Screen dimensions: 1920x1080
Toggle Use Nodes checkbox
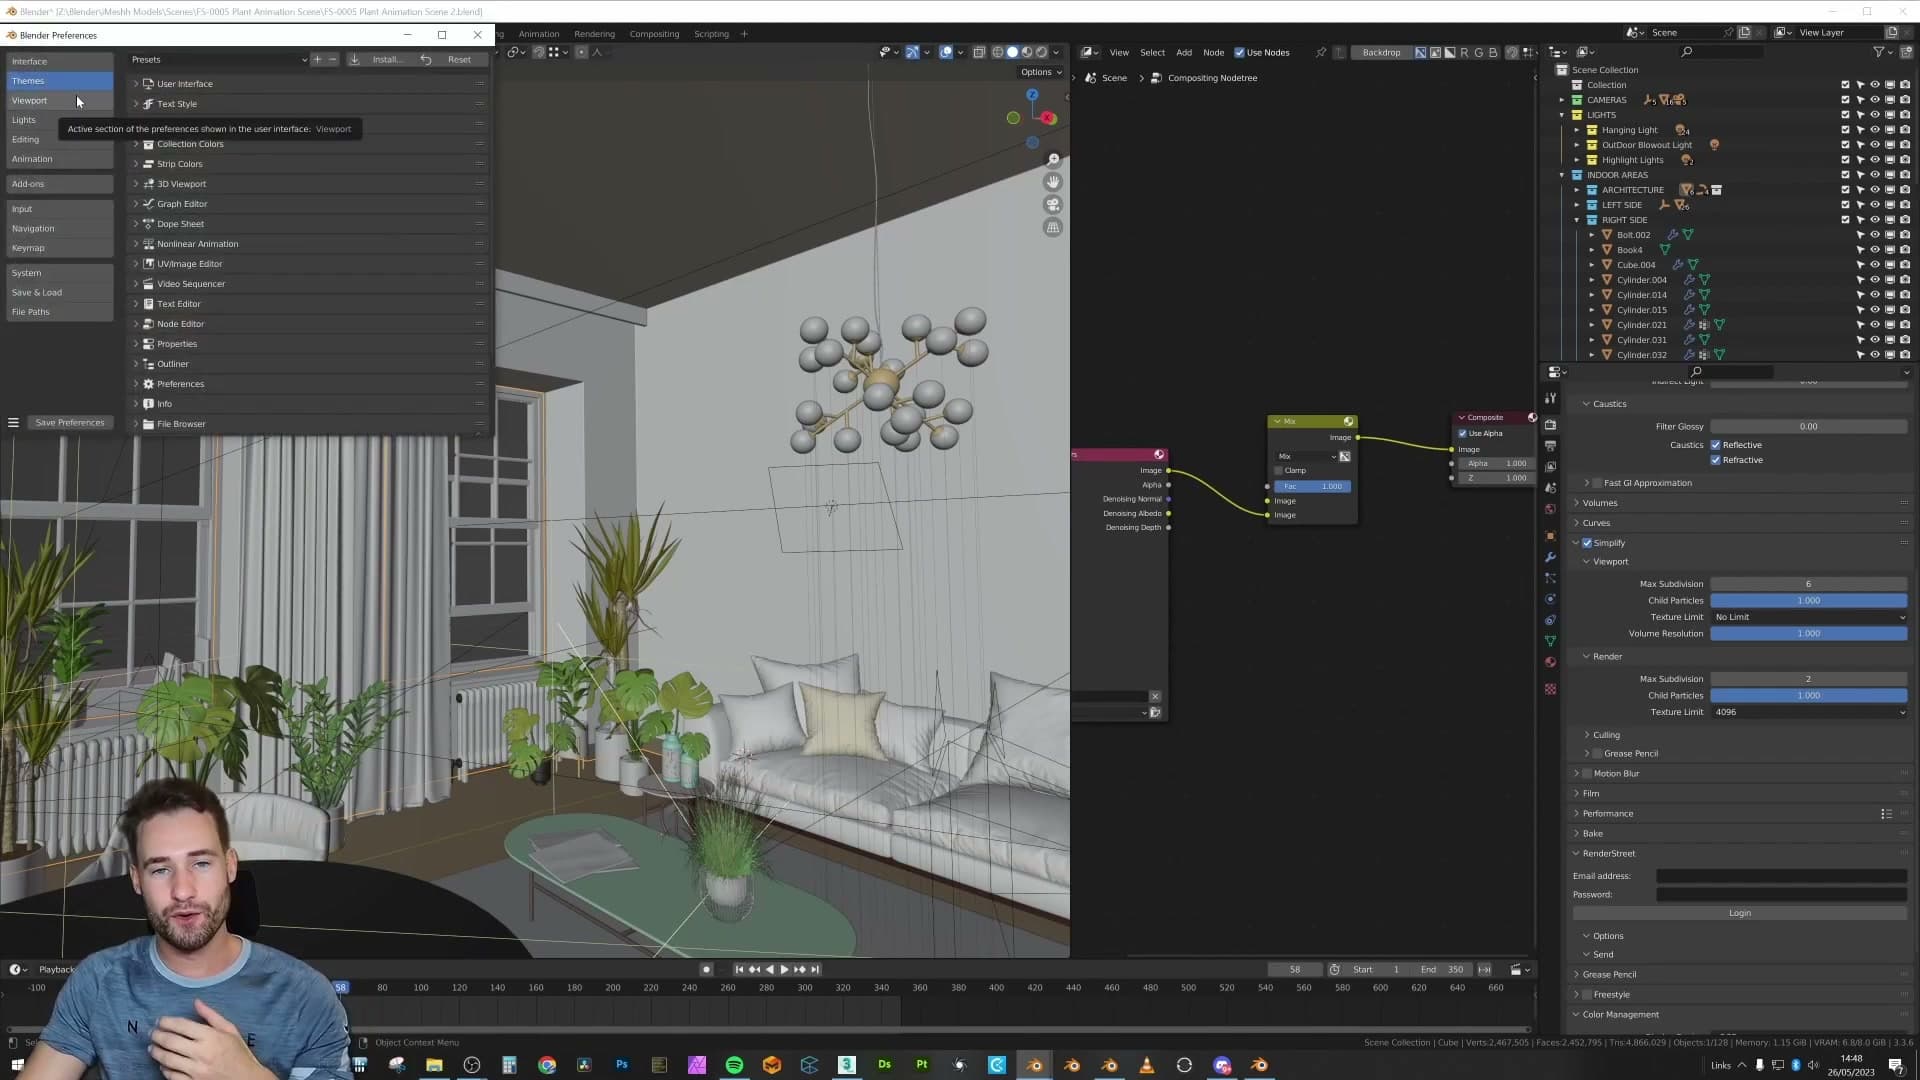pyautogui.click(x=1240, y=53)
